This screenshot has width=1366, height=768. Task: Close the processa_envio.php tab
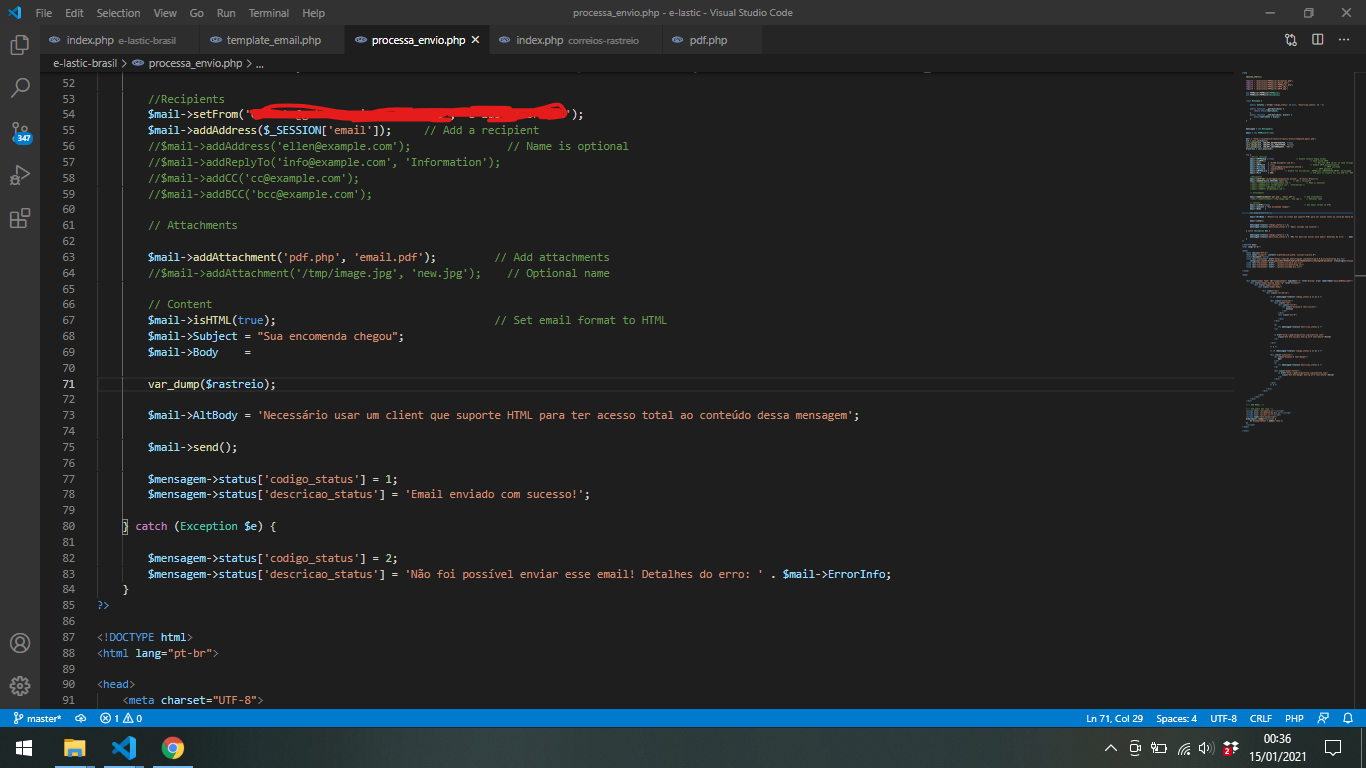(x=476, y=40)
